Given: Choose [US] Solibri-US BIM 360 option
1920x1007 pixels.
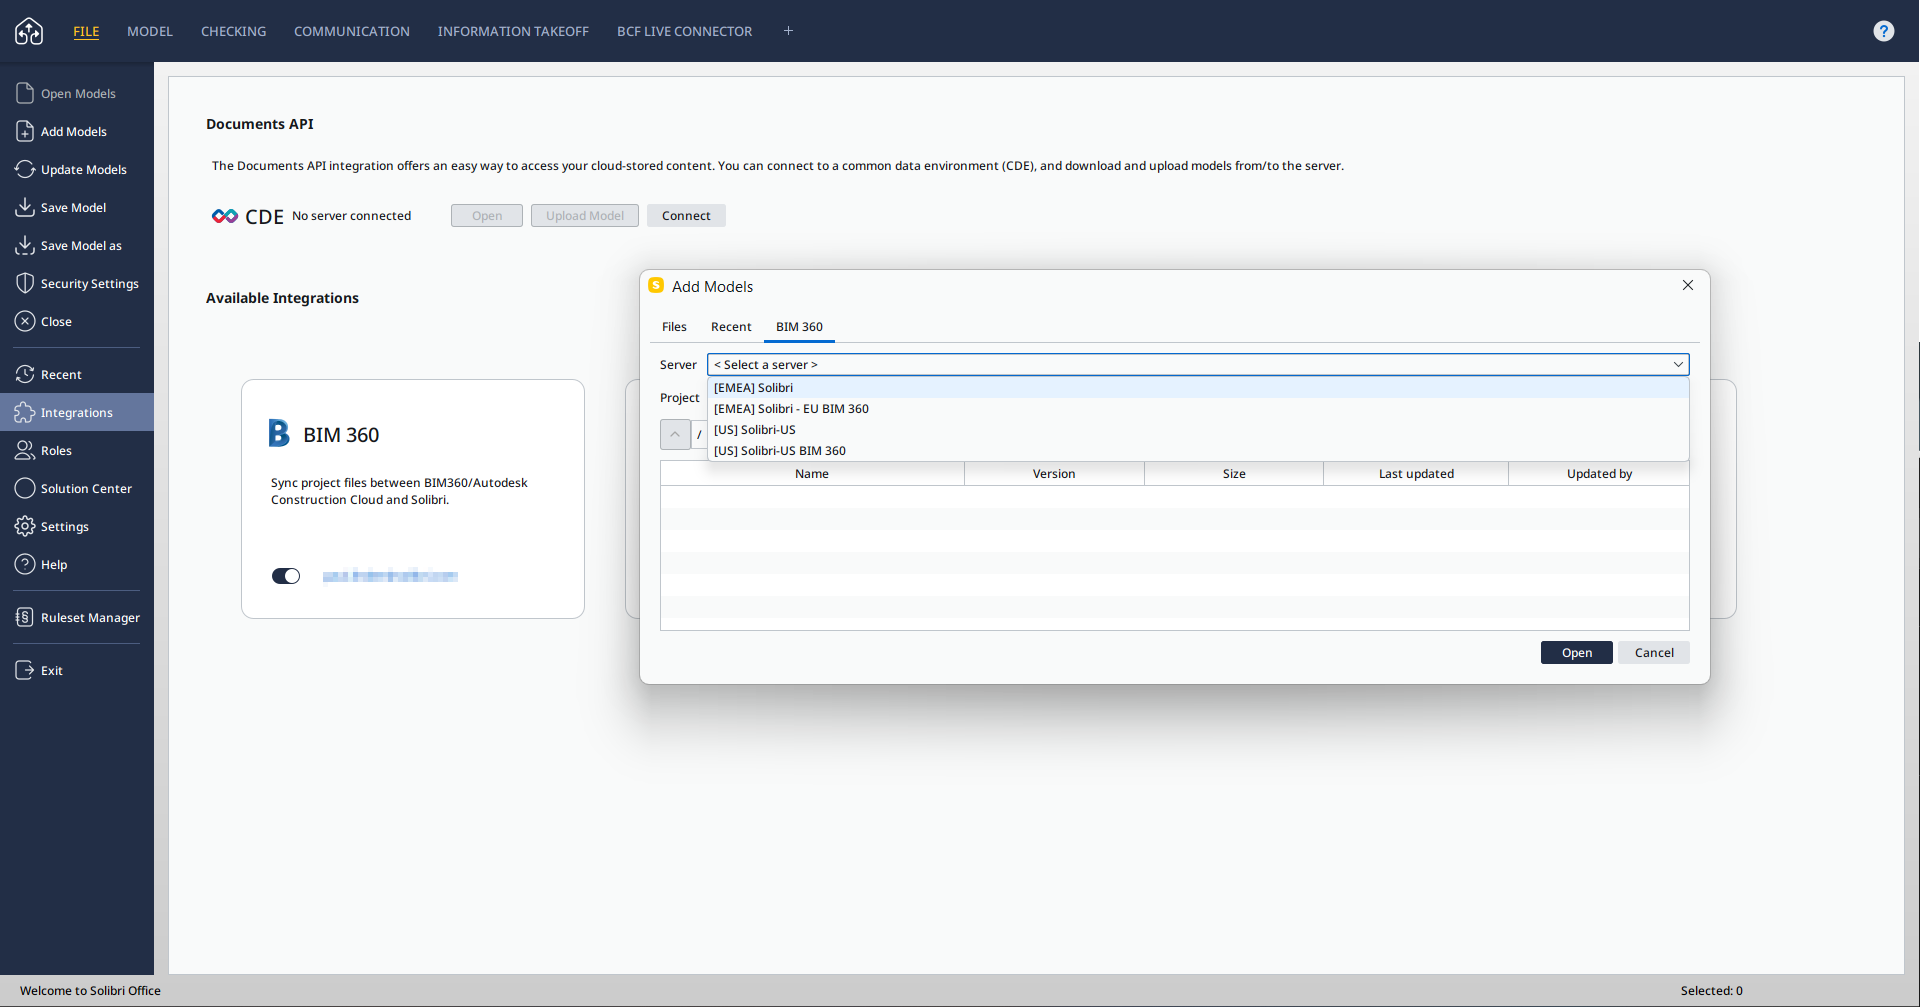Looking at the screenshot, I should (1198, 451).
